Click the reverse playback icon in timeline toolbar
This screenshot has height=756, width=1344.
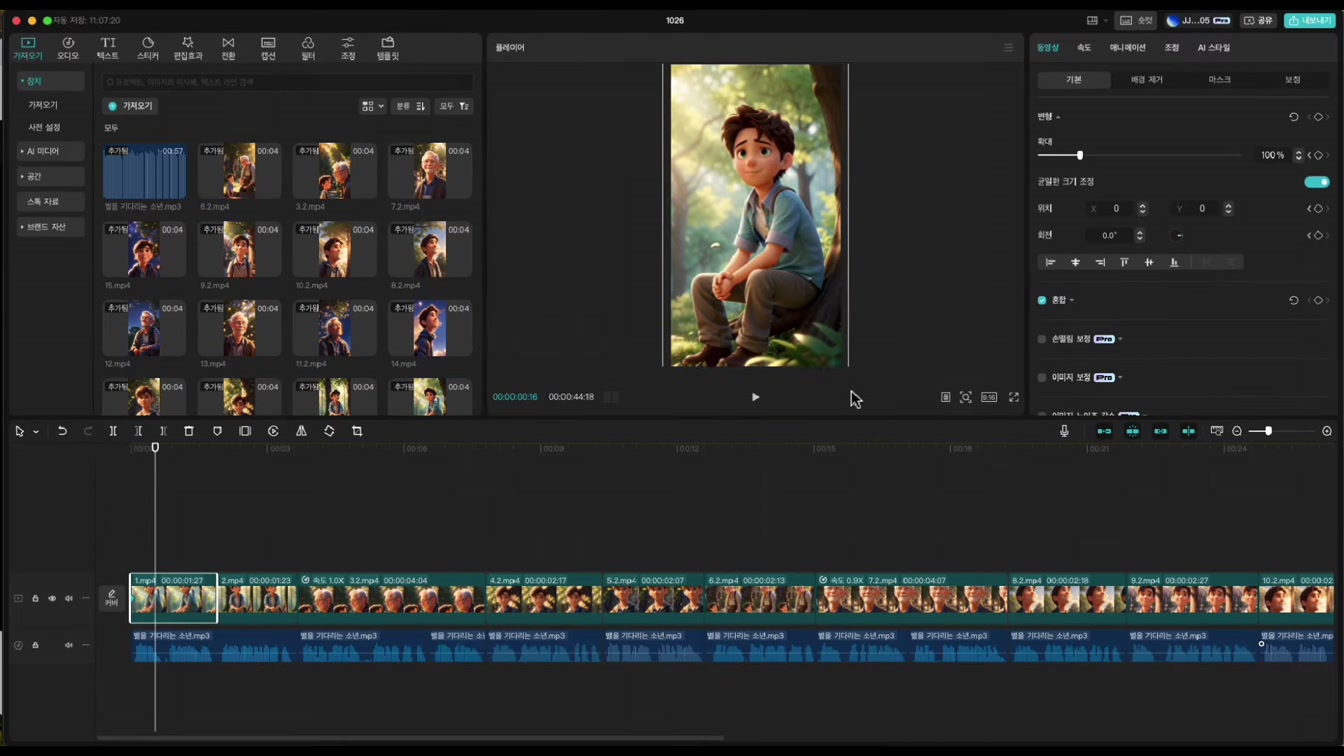tap(273, 431)
